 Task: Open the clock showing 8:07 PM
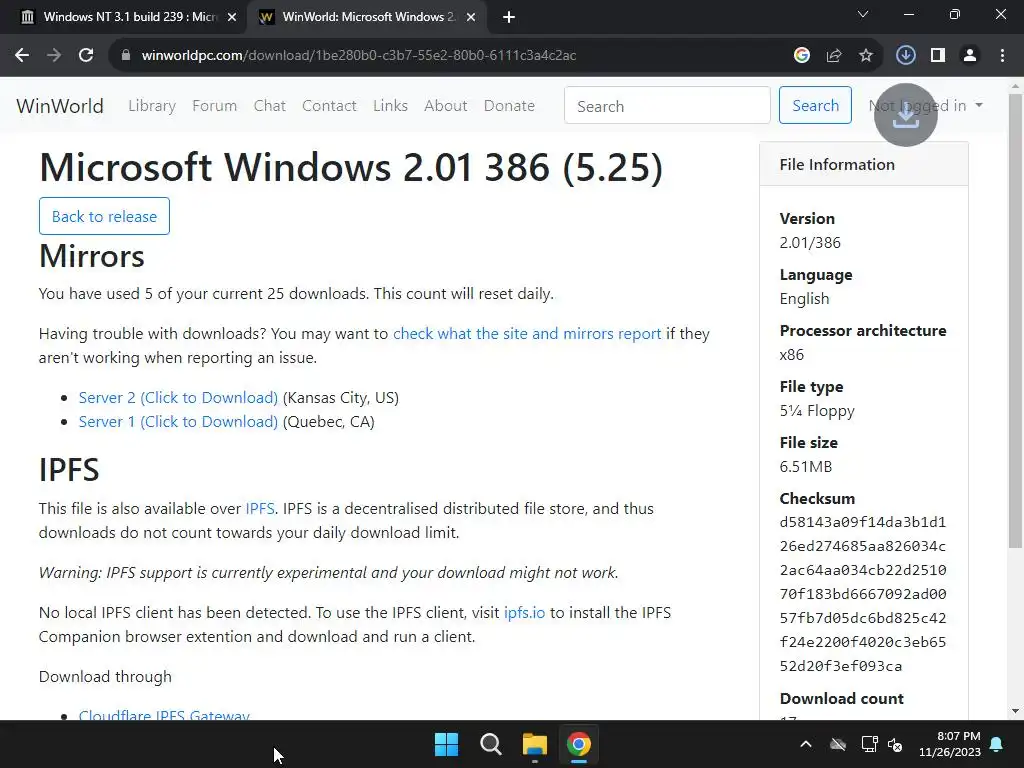click(950, 744)
